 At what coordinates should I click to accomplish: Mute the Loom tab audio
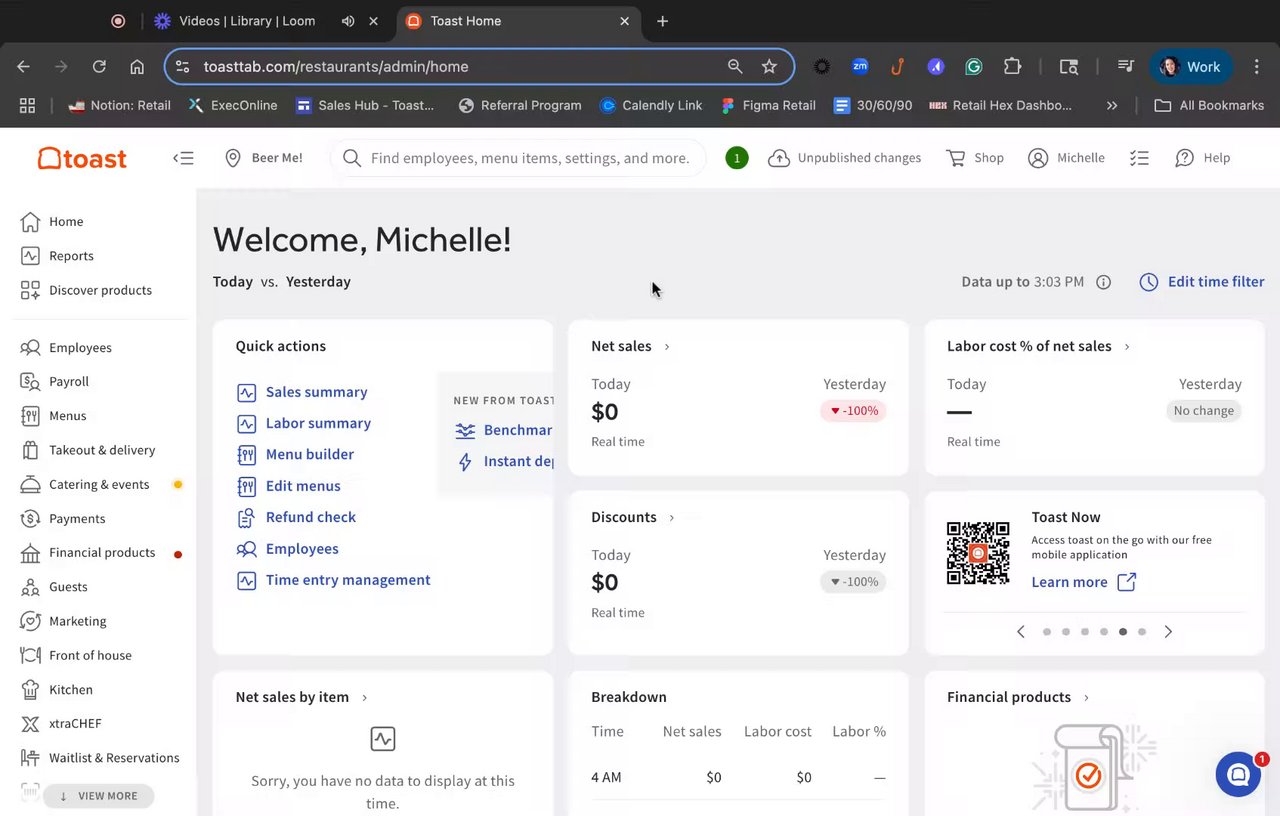point(348,21)
